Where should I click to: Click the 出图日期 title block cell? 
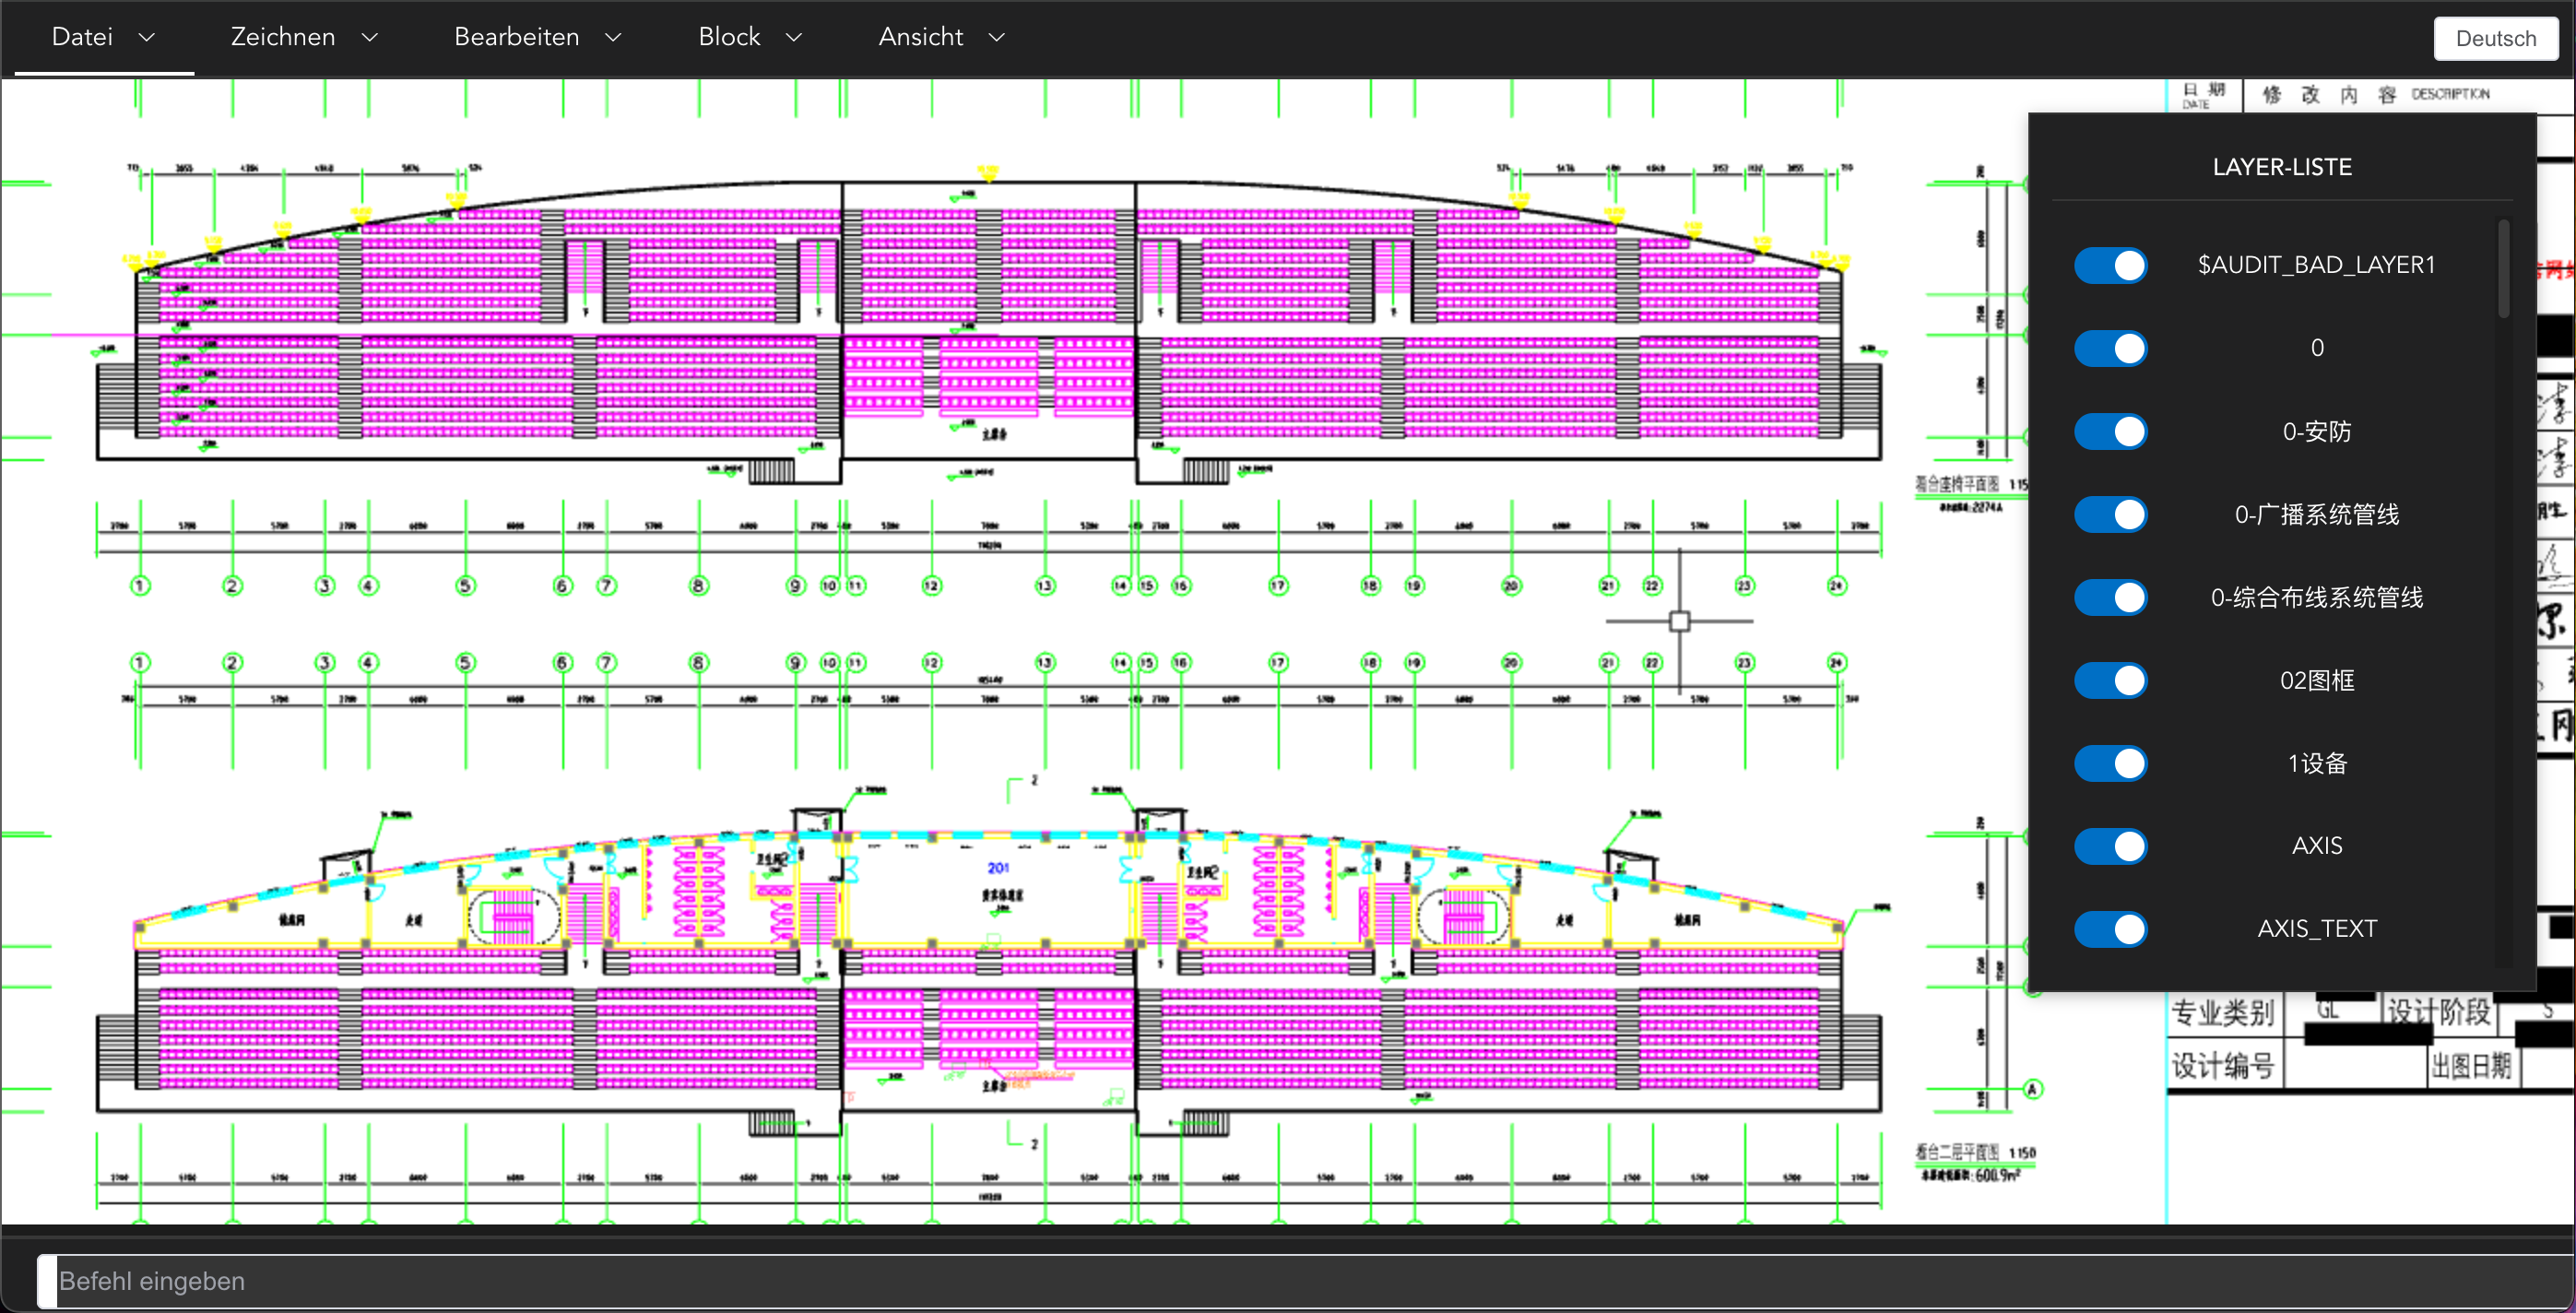(2470, 1066)
